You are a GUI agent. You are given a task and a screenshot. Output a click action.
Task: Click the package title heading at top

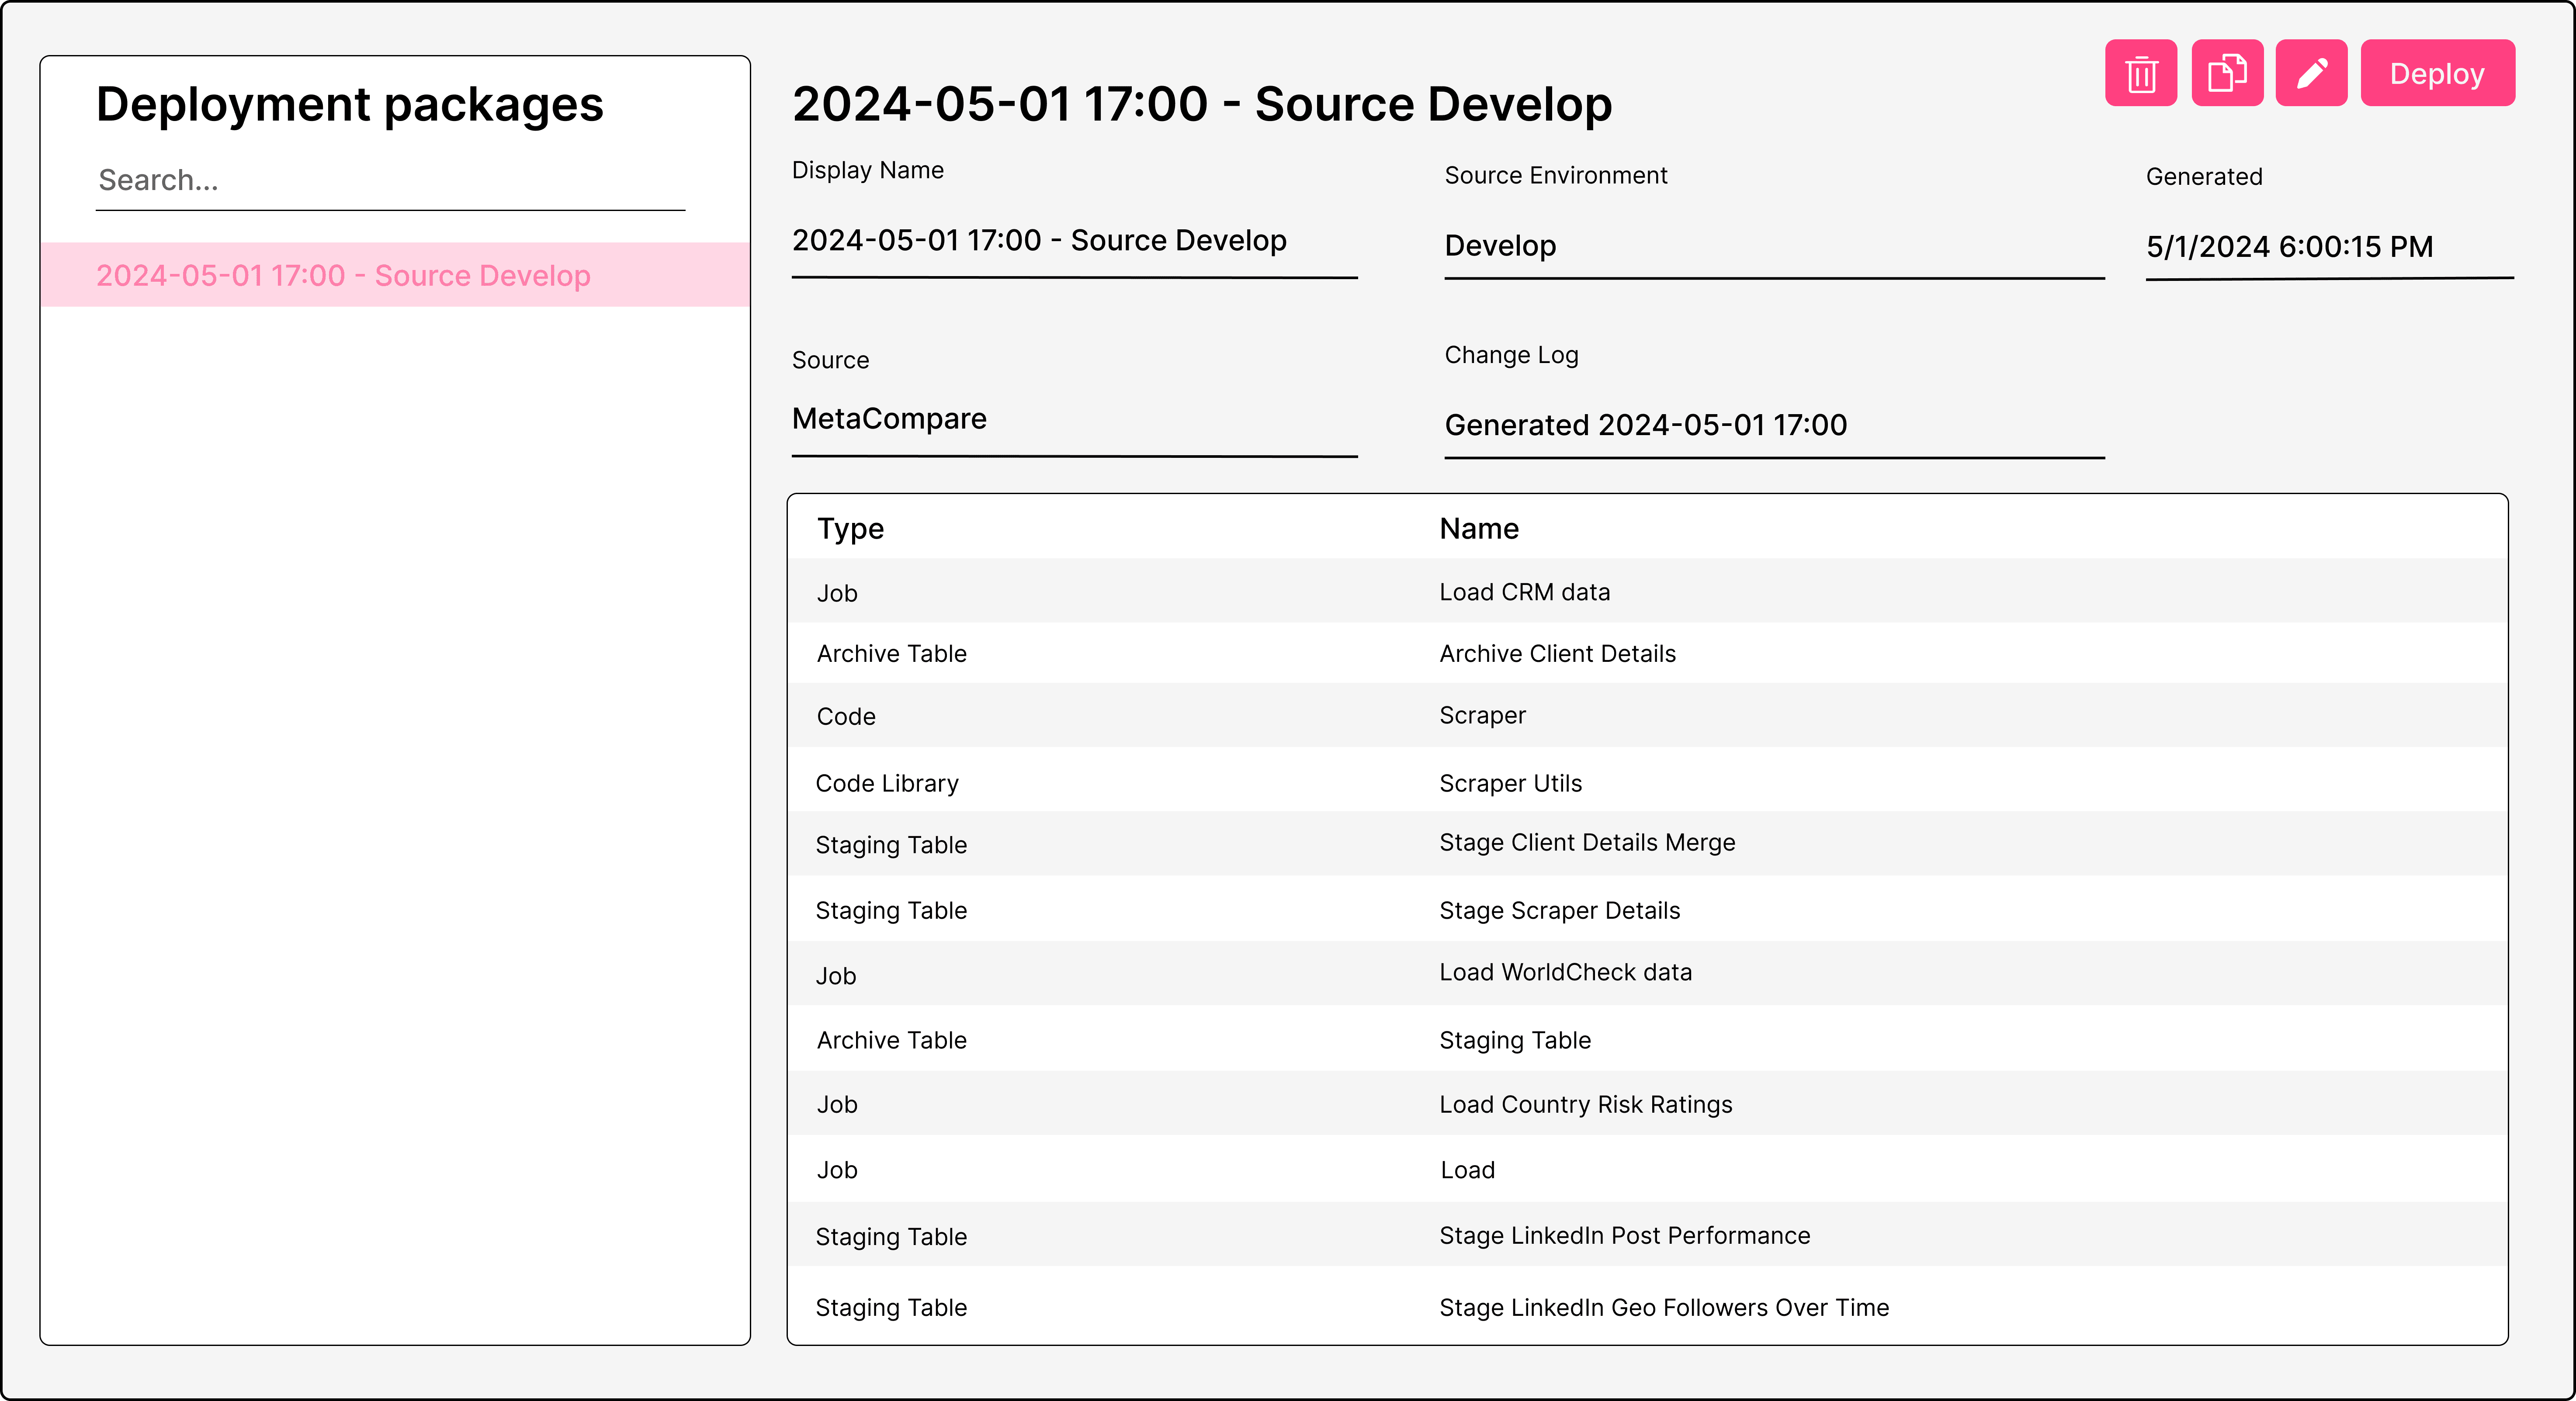click(x=1202, y=104)
